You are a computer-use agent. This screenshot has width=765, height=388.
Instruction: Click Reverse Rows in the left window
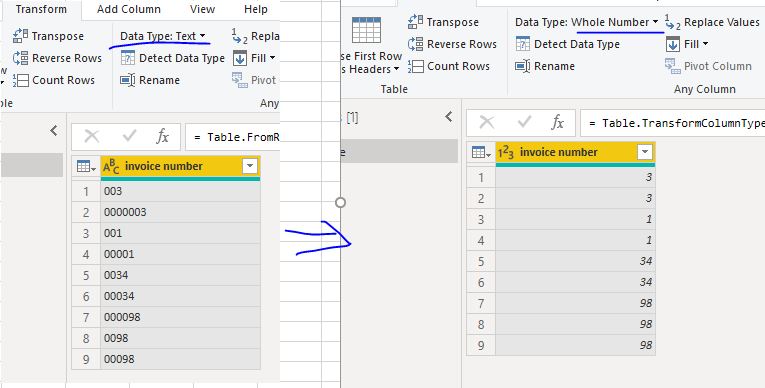tap(57, 58)
